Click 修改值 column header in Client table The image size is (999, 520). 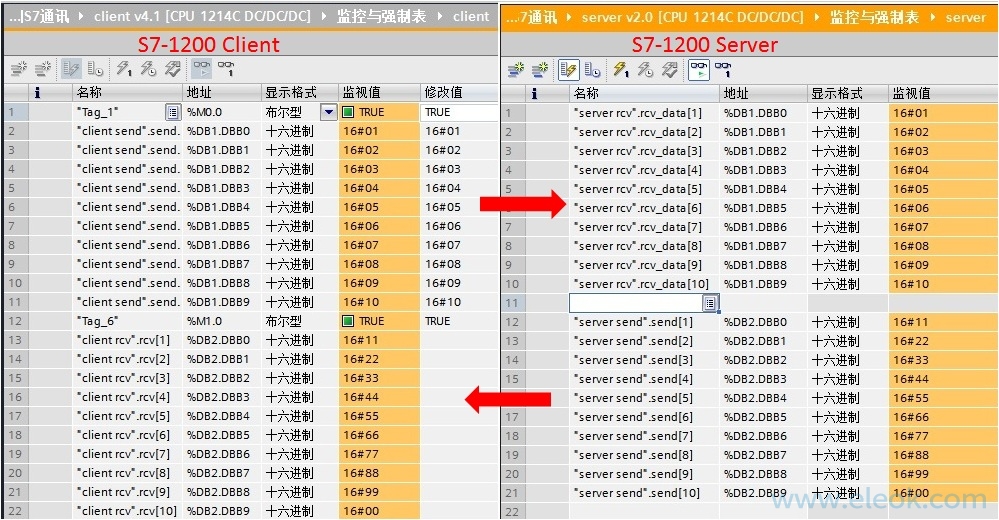pos(459,93)
